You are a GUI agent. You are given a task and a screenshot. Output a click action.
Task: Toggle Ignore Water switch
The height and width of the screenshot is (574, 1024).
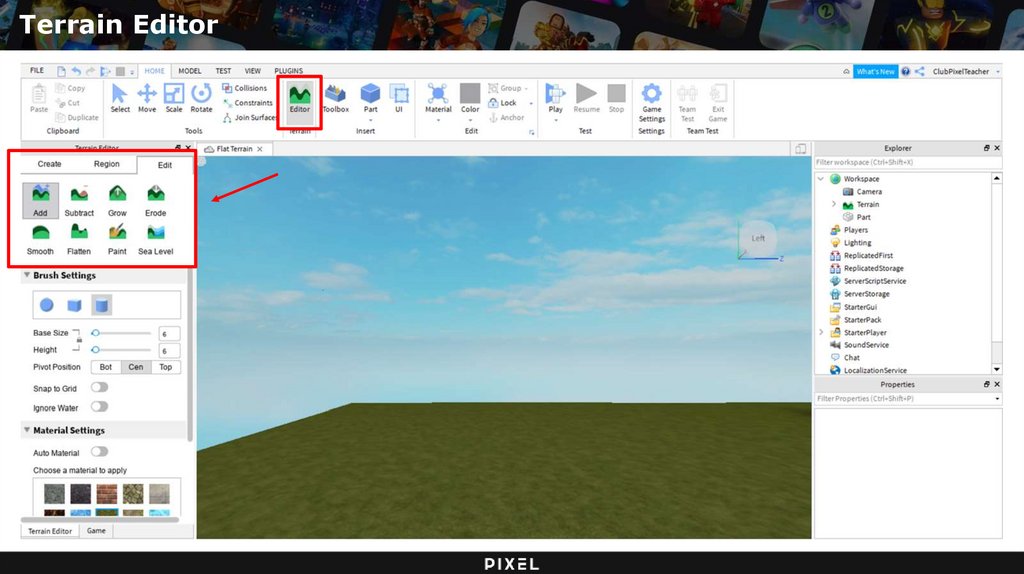pos(99,406)
